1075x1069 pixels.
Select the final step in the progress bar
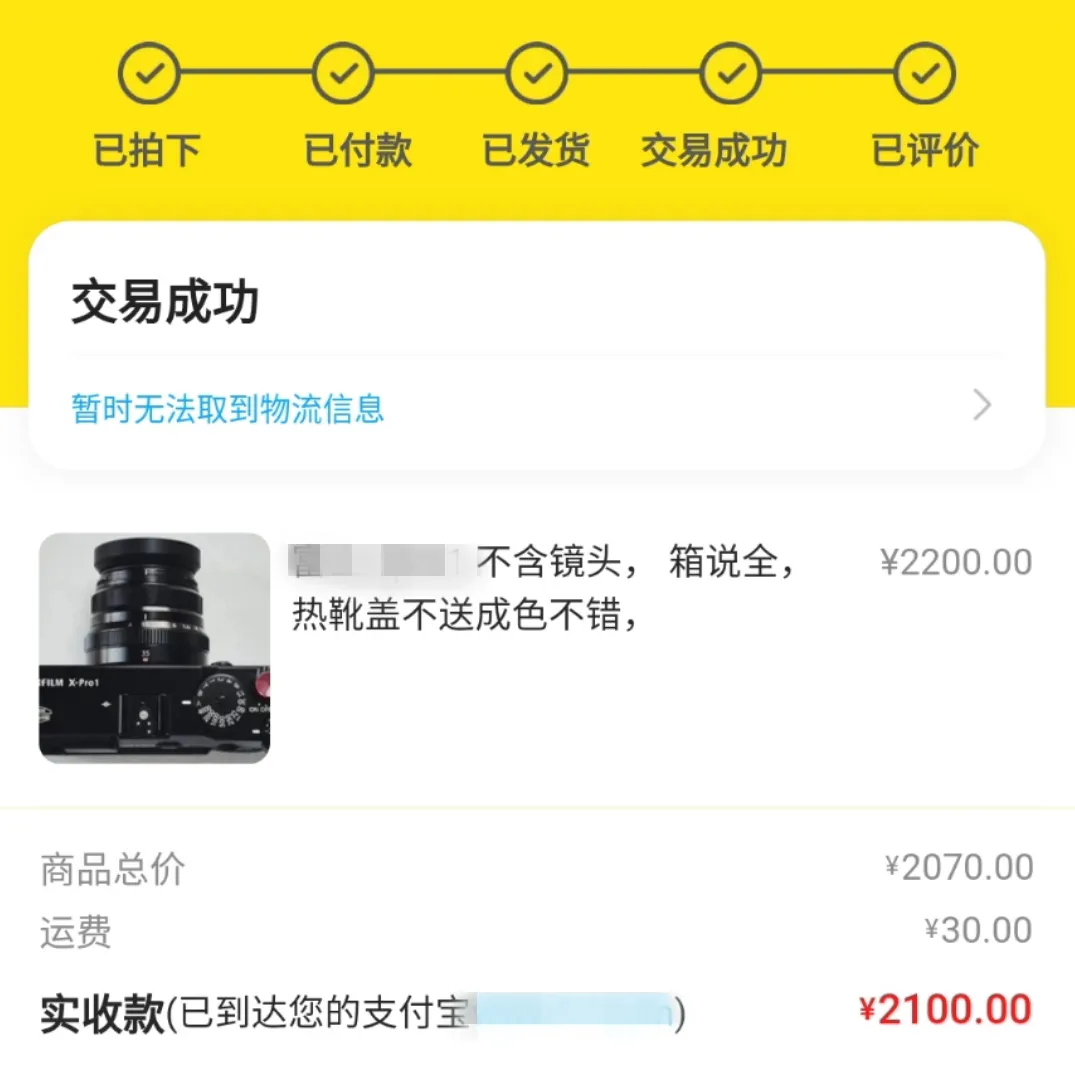pos(923,110)
